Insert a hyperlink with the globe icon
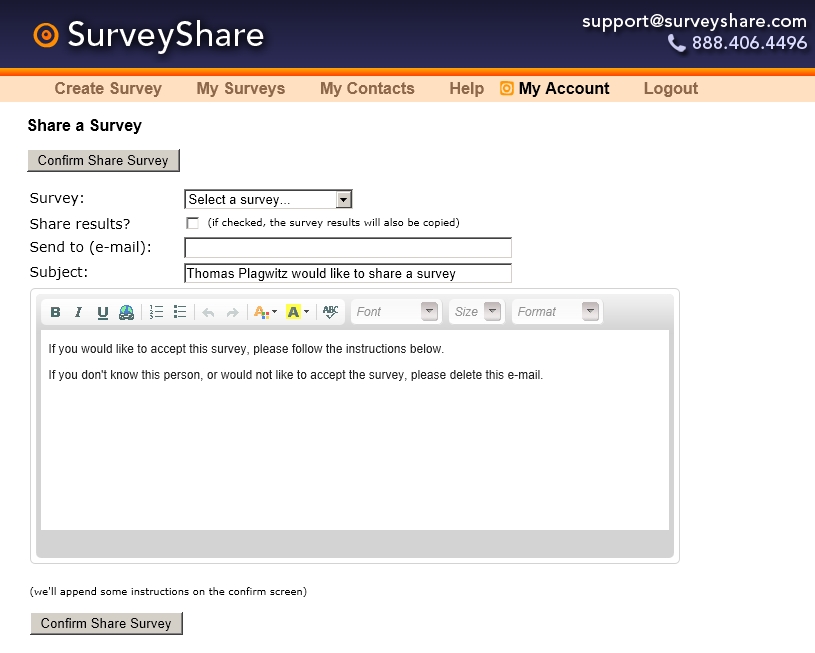The width and height of the screenshot is (815, 653). (126, 312)
